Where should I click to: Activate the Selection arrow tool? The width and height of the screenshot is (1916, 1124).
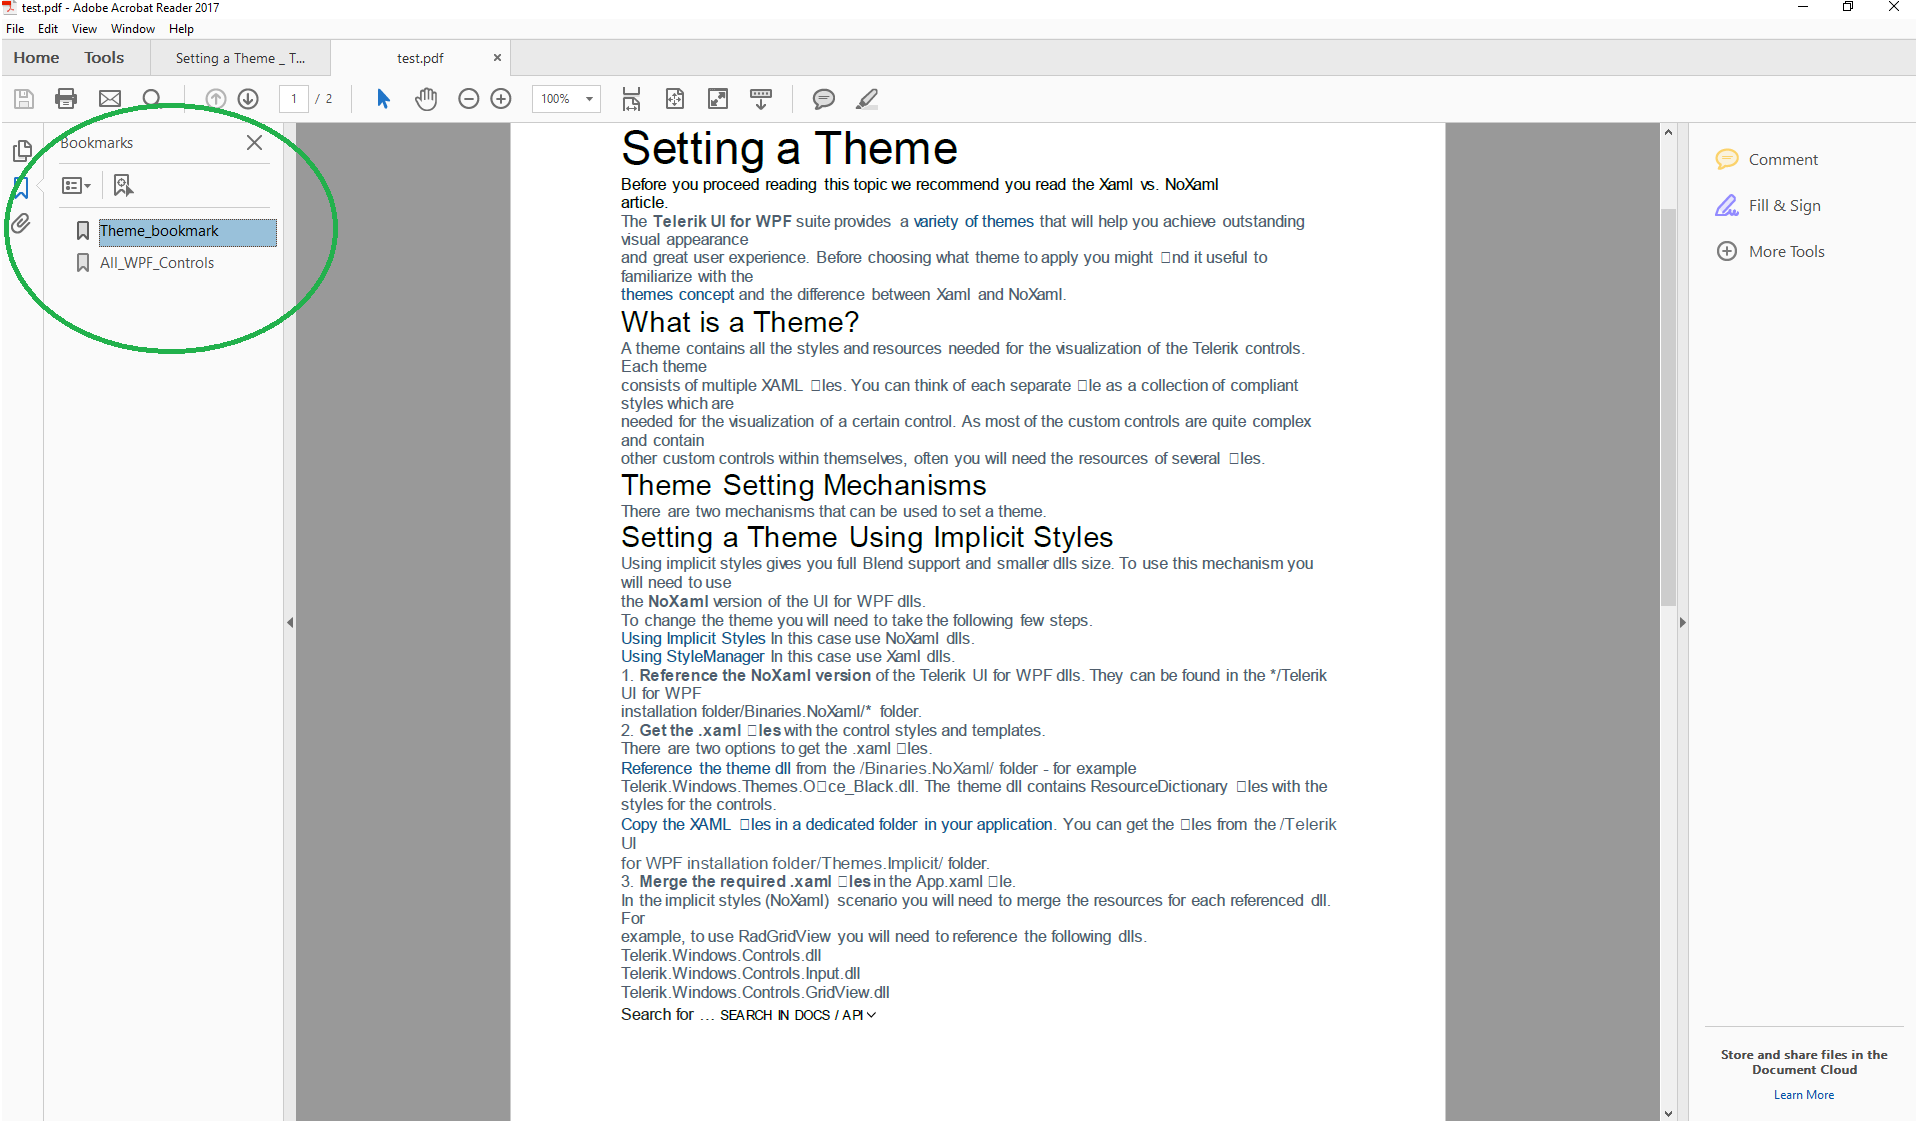point(383,99)
